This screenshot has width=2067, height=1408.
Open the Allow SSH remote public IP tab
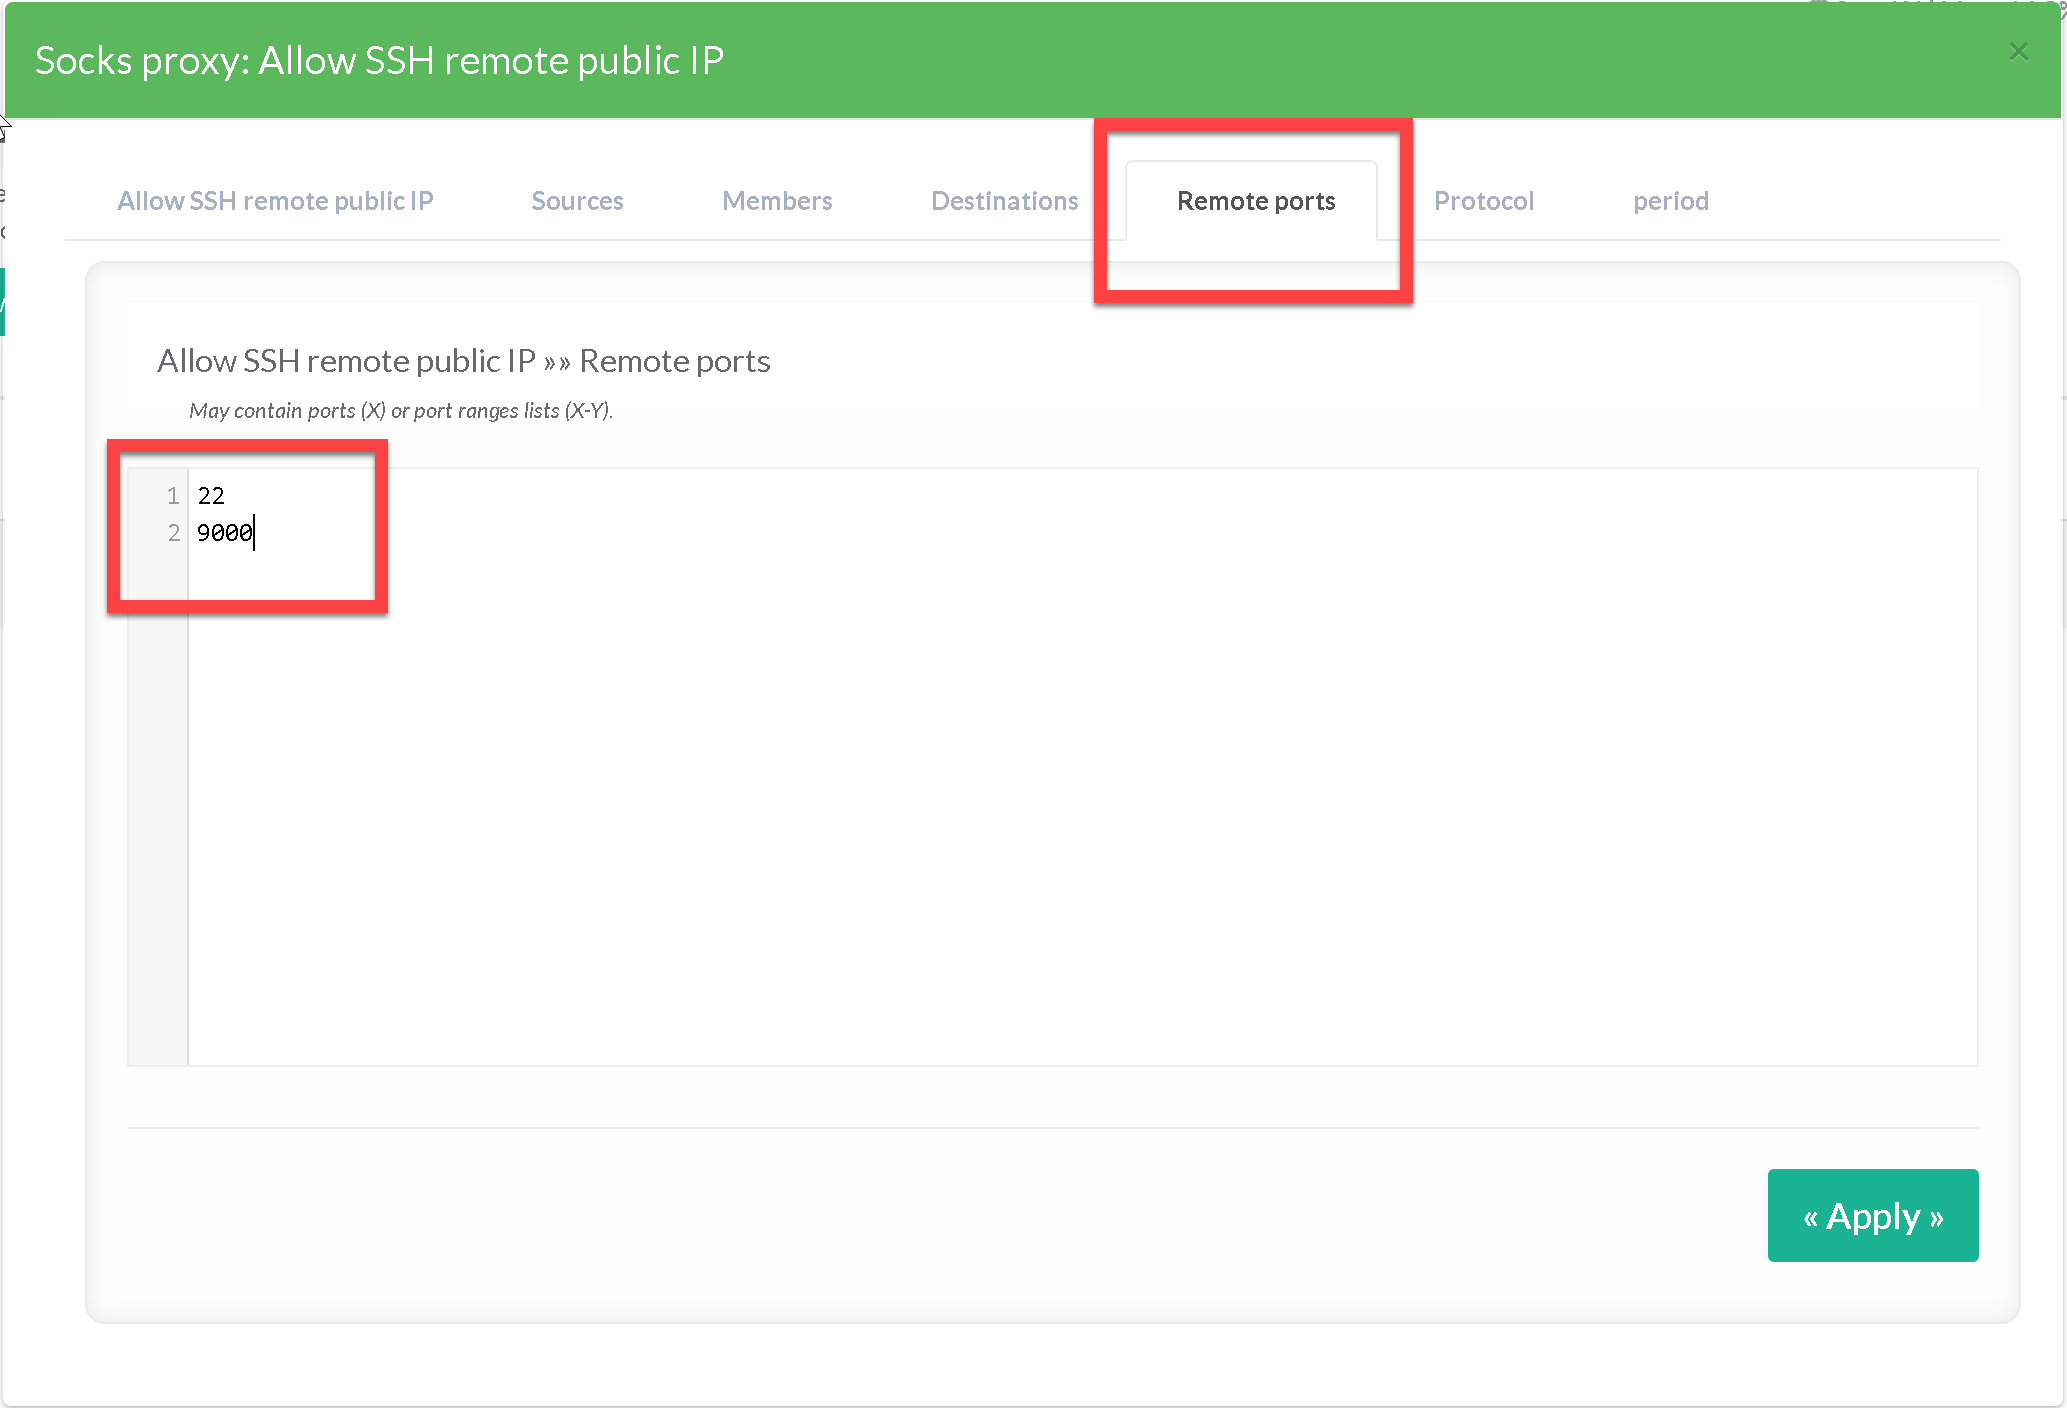click(x=275, y=201)
